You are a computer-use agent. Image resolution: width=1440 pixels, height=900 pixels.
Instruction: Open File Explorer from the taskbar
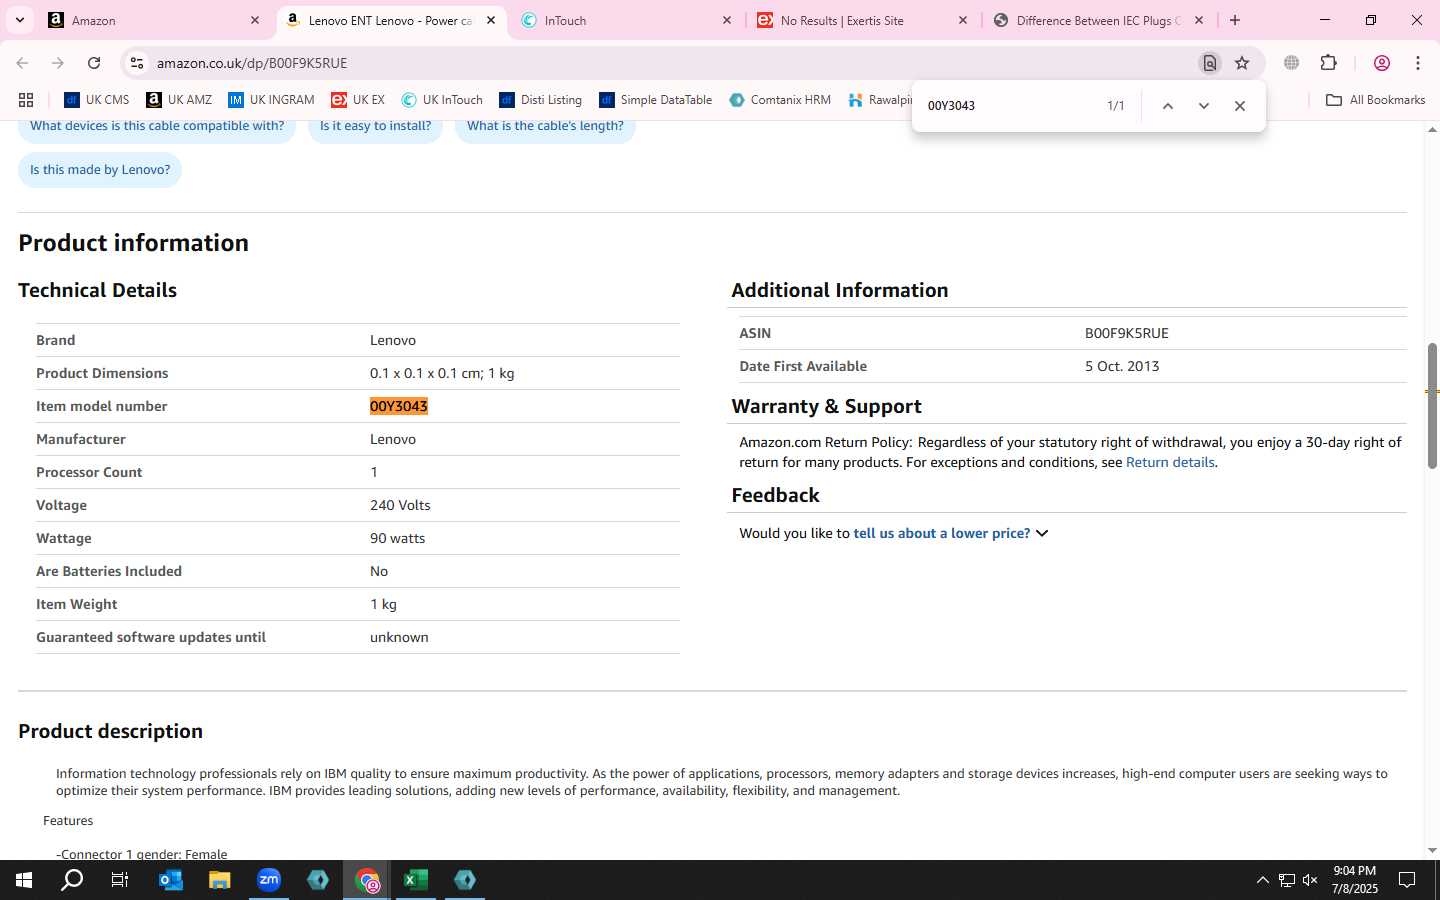219,880
